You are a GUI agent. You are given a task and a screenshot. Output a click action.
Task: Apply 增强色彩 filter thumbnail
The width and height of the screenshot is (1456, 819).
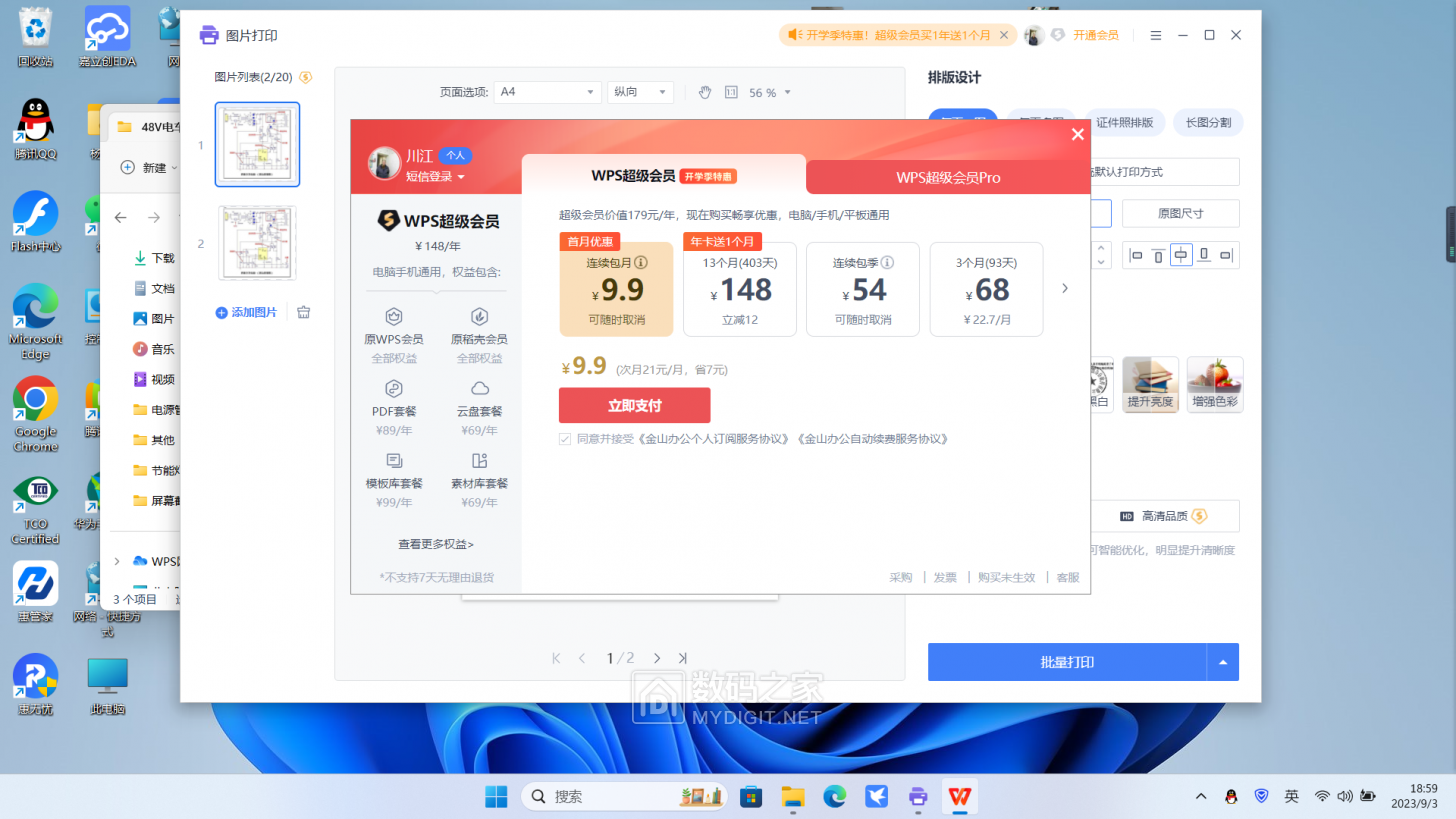point(1215,384)
